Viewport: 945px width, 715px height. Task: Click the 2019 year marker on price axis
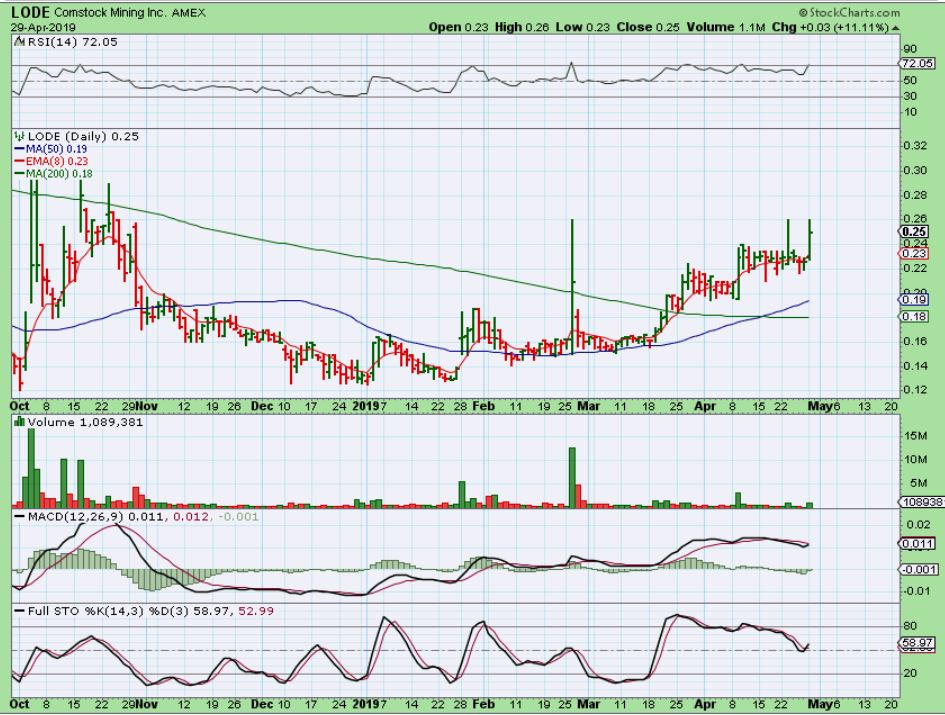click(370, 405)
